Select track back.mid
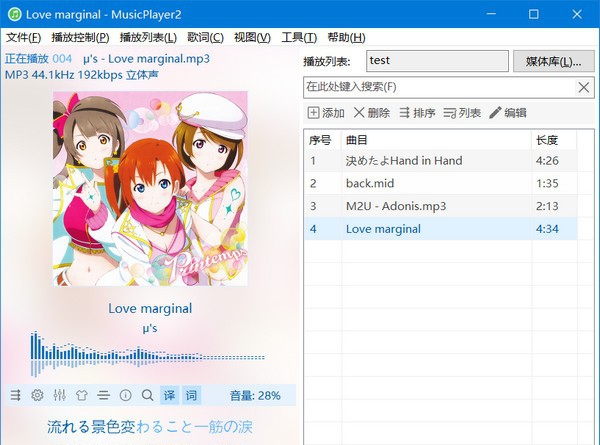This screenshot has width=600, height=445. pyautogui.click(x=441, y=183)
